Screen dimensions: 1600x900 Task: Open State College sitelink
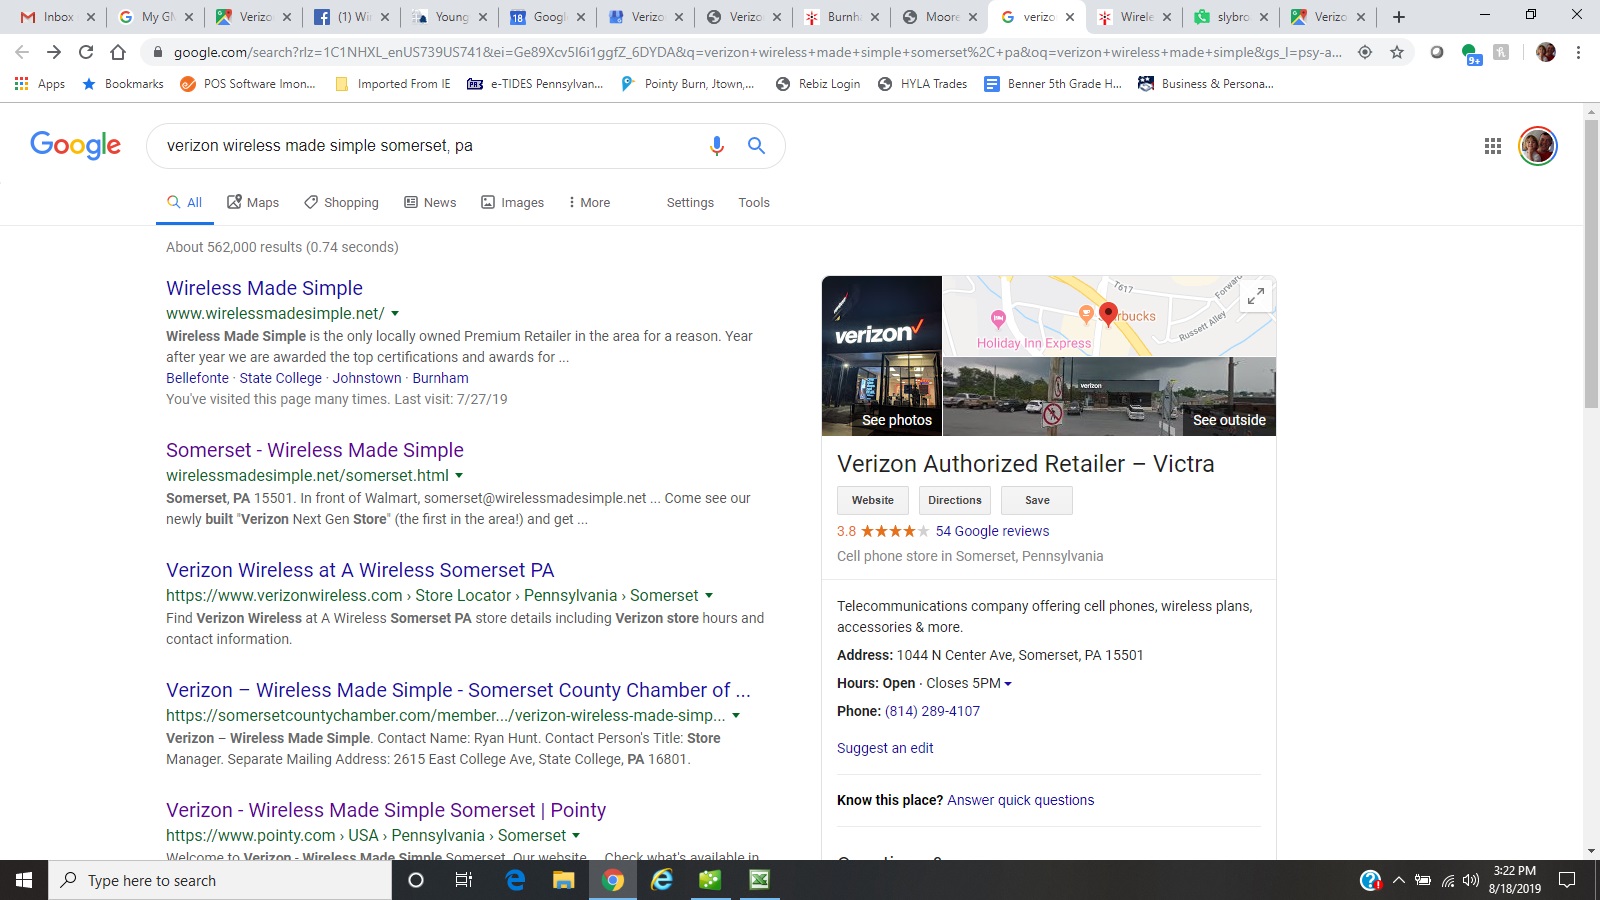pyautogui.click(x=280, y=378)
